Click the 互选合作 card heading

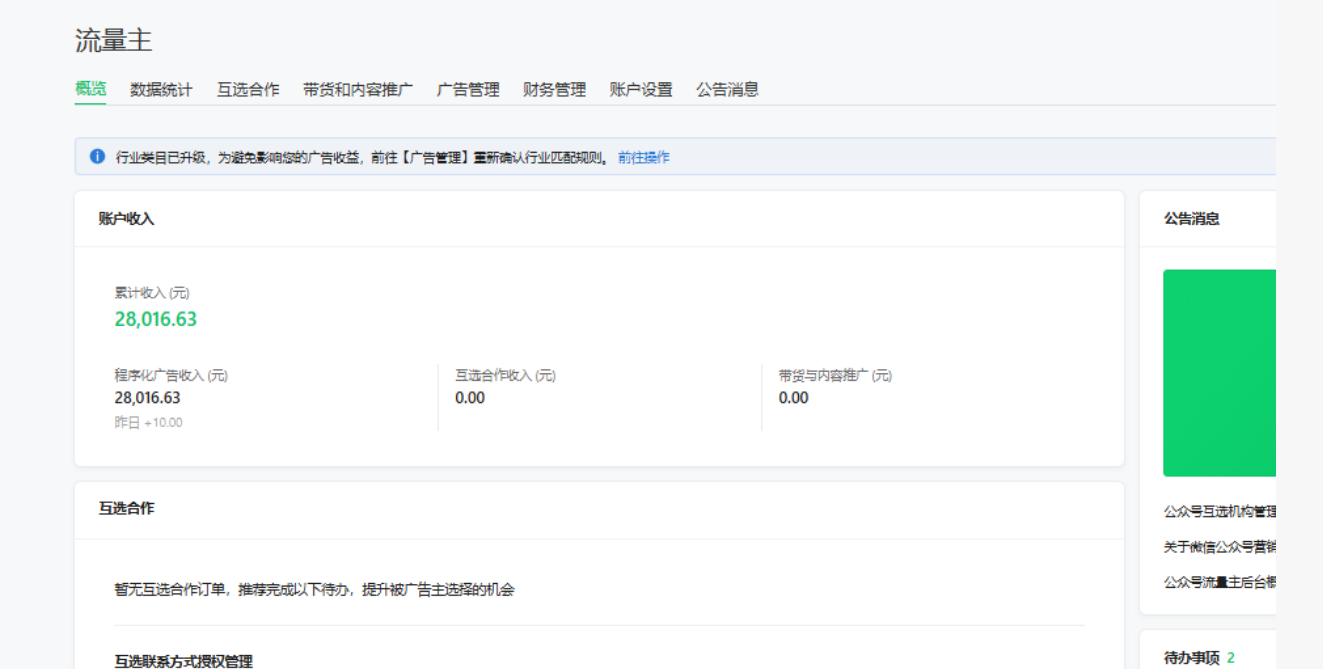(x=126, y=508)
